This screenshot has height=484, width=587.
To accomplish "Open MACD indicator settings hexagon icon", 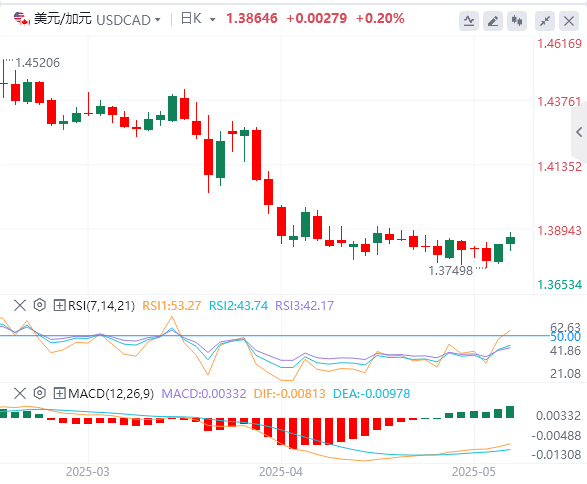I will 39,393.
